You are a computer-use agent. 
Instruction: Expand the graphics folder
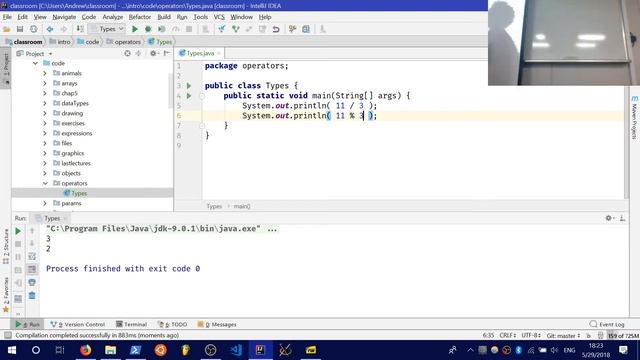[45, 153]
